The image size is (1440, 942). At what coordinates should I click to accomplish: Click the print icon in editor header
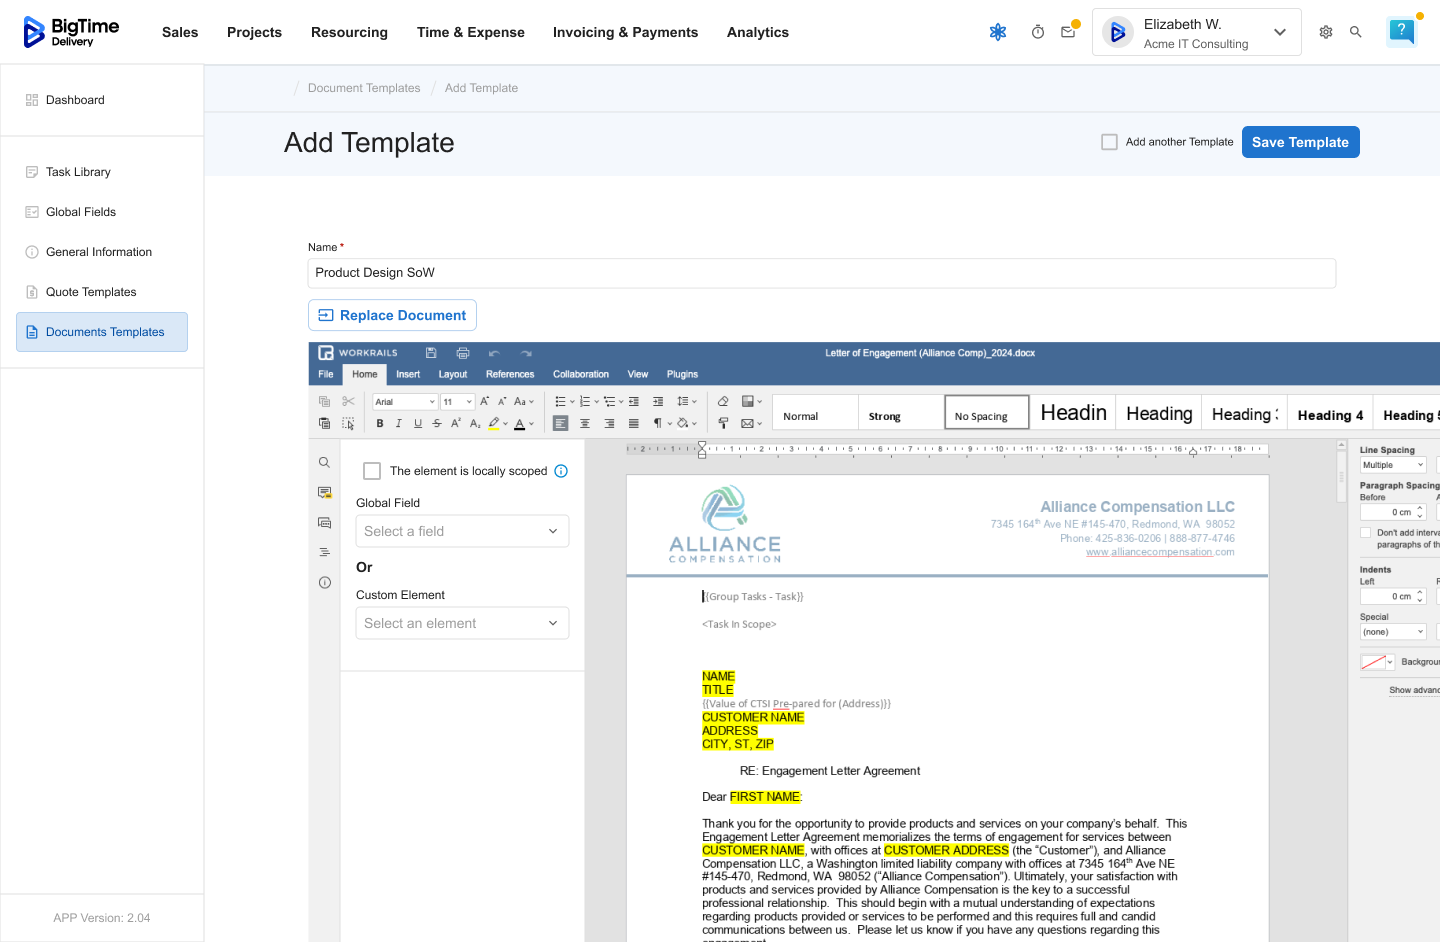point(462,353)
